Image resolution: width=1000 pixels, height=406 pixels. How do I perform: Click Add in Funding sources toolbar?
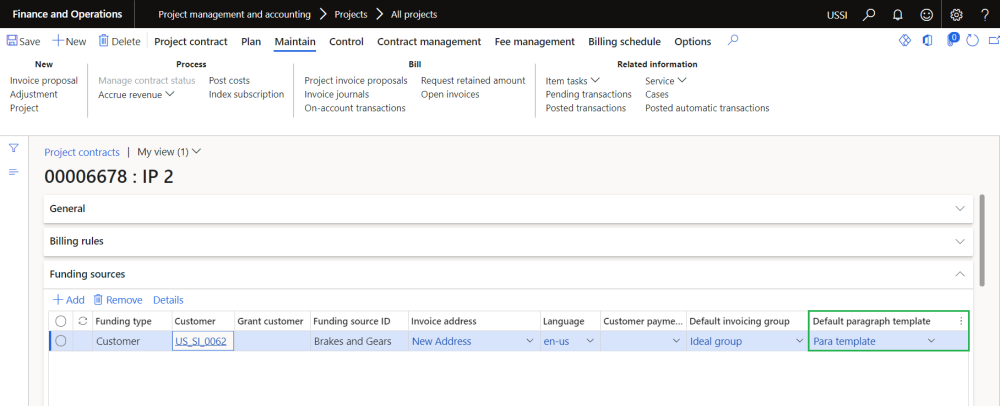point(68,300)
